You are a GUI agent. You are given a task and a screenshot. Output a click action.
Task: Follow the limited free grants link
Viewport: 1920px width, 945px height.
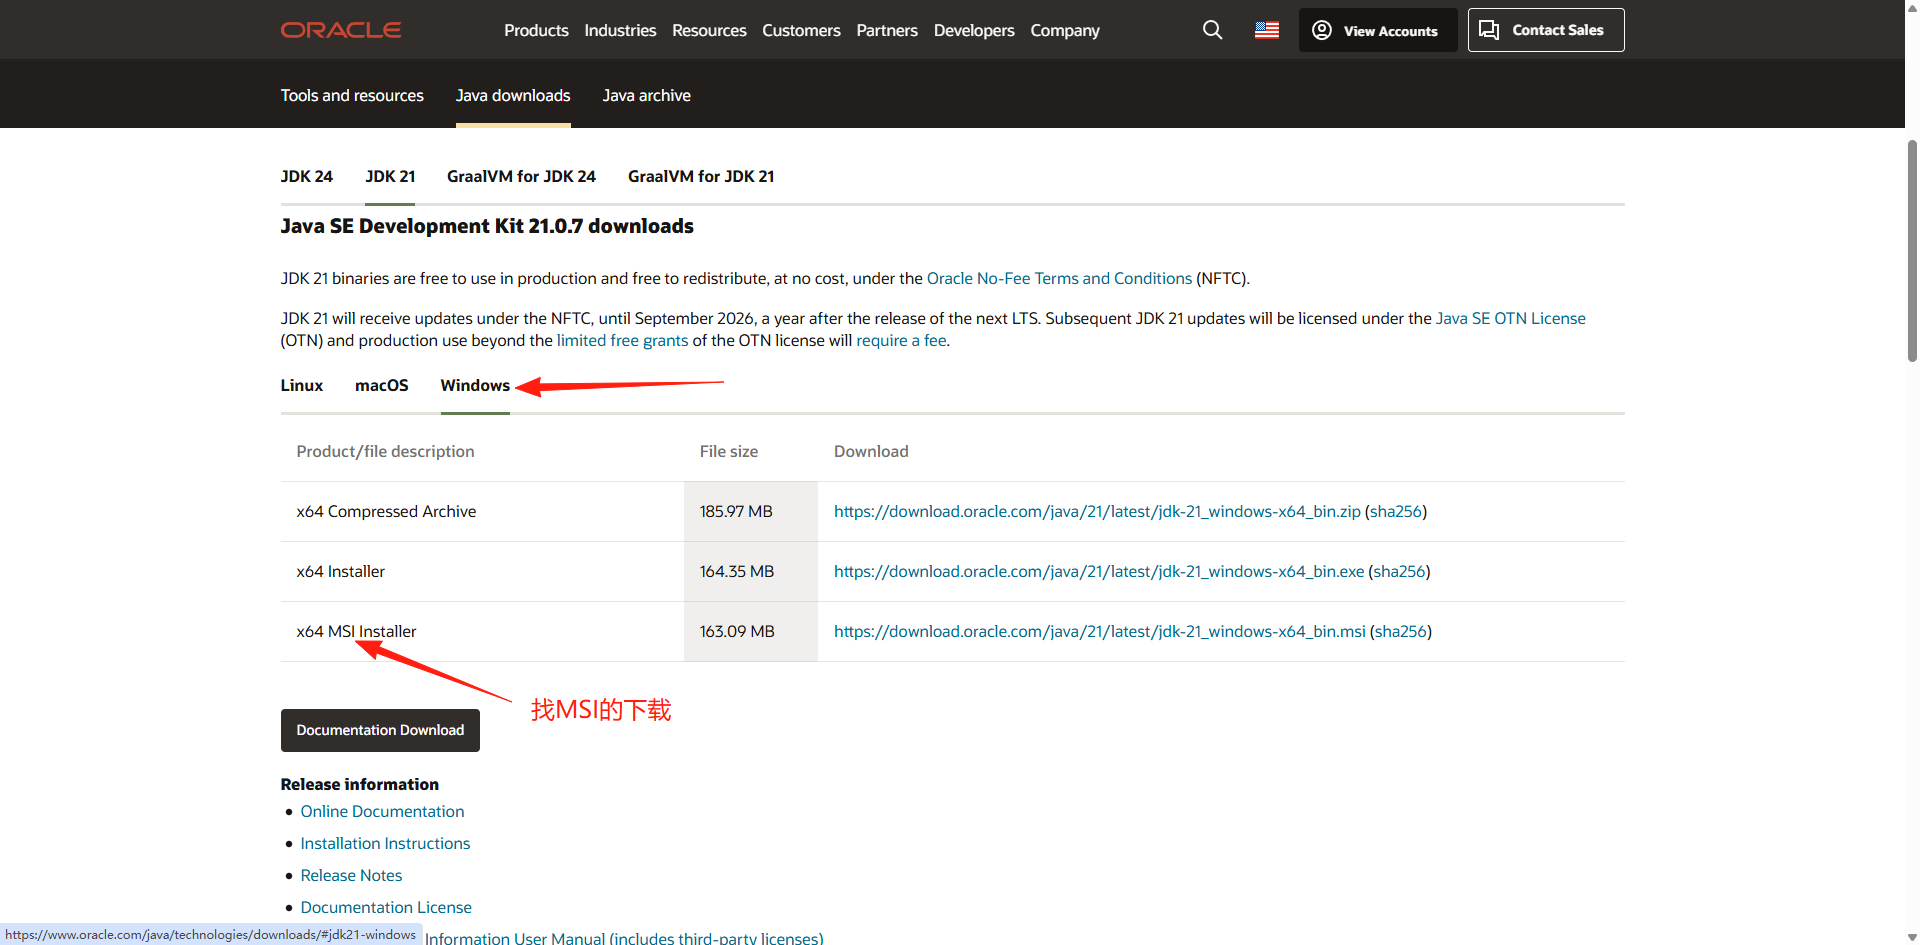click(x=622, y=340)
